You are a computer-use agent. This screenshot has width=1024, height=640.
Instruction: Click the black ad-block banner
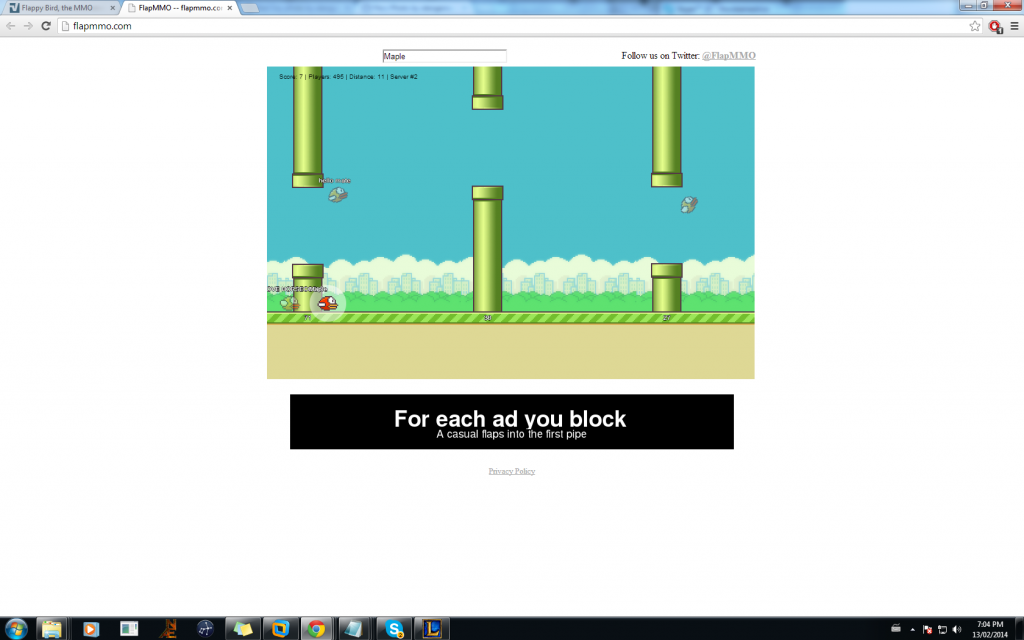[x=511, y=422]
